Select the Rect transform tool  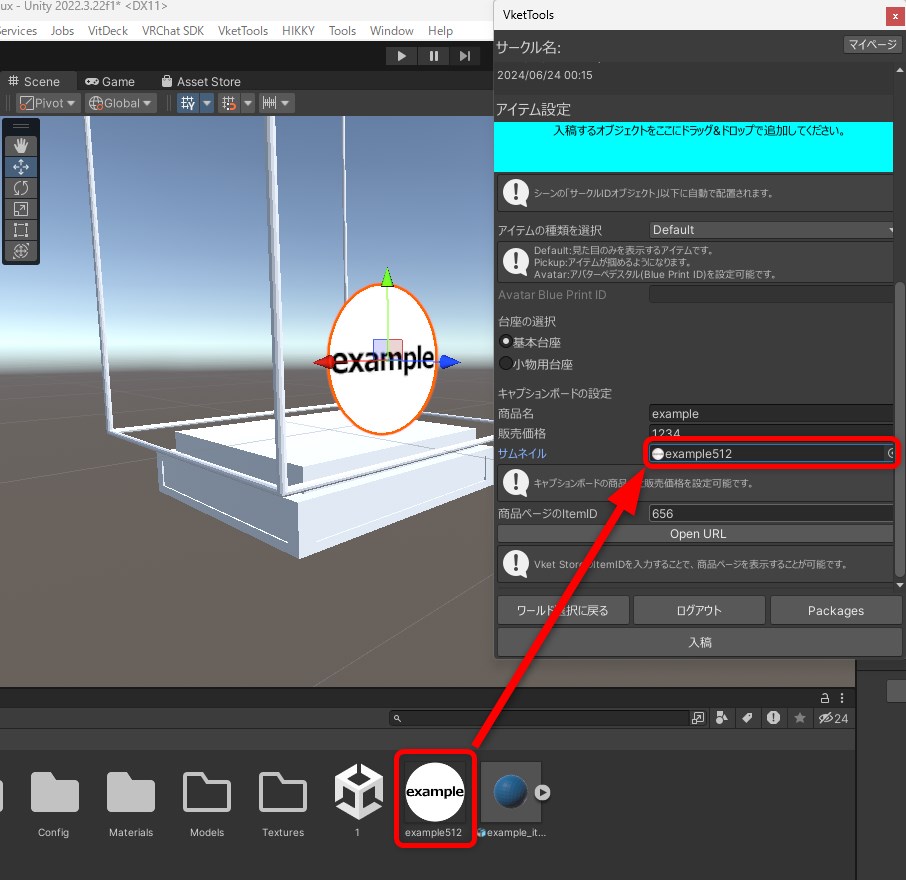[21, 230]
